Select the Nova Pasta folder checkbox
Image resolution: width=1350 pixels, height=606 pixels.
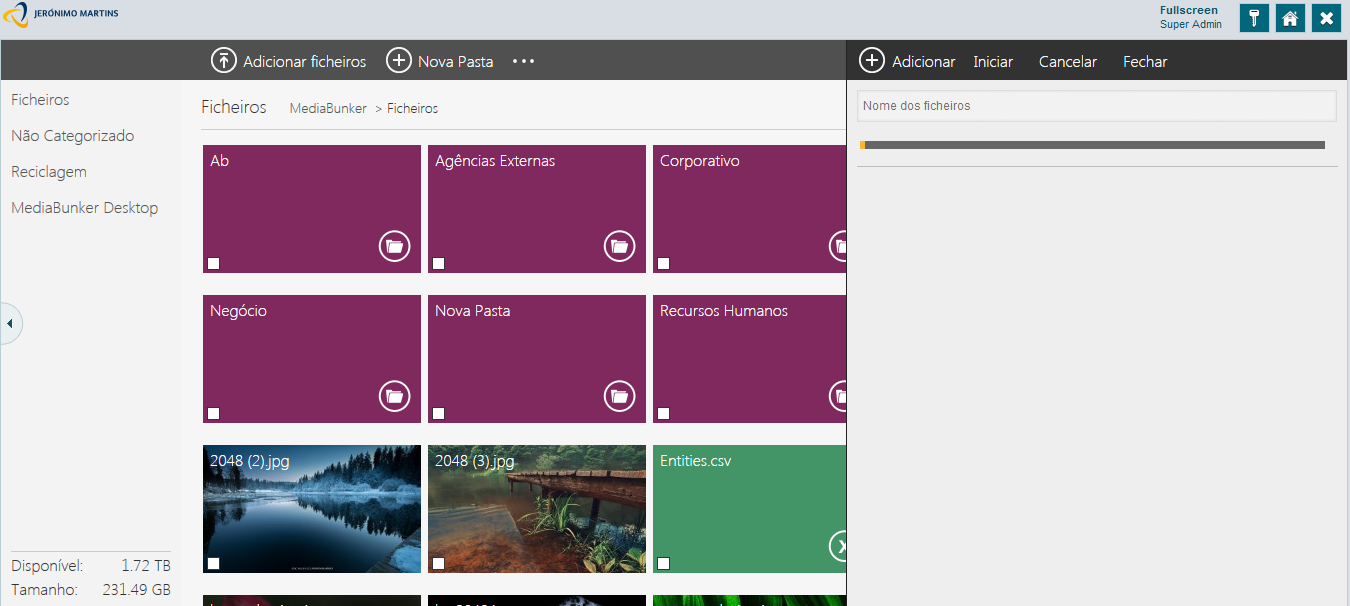point(438,413)
